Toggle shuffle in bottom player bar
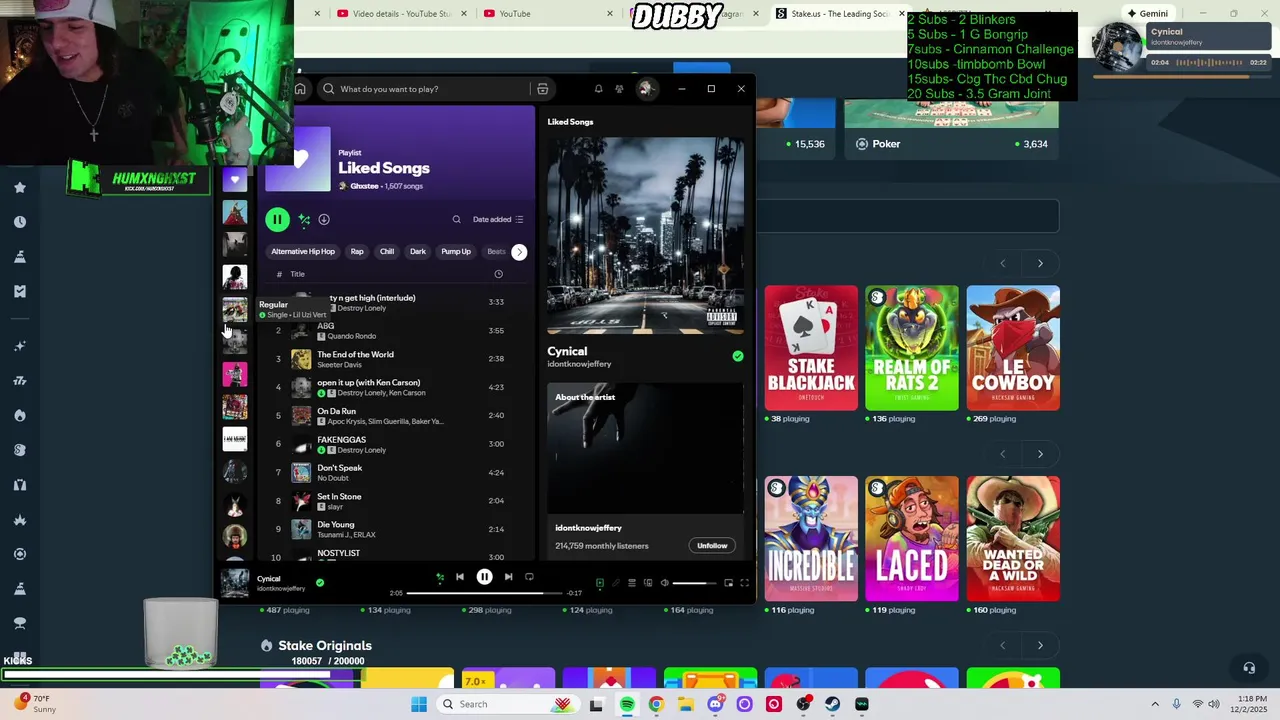This screenshot has height=720, width=1280. tap(440, 577)
